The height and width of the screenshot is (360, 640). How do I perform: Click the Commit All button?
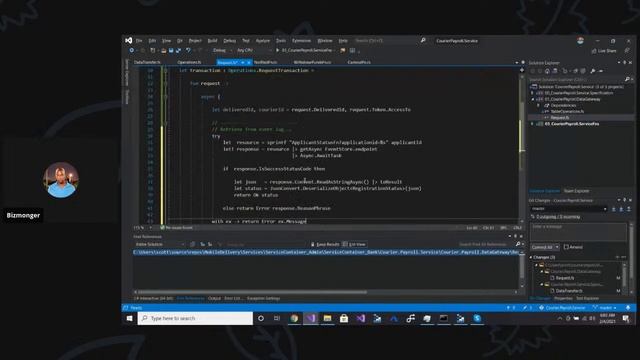point(542,247)
